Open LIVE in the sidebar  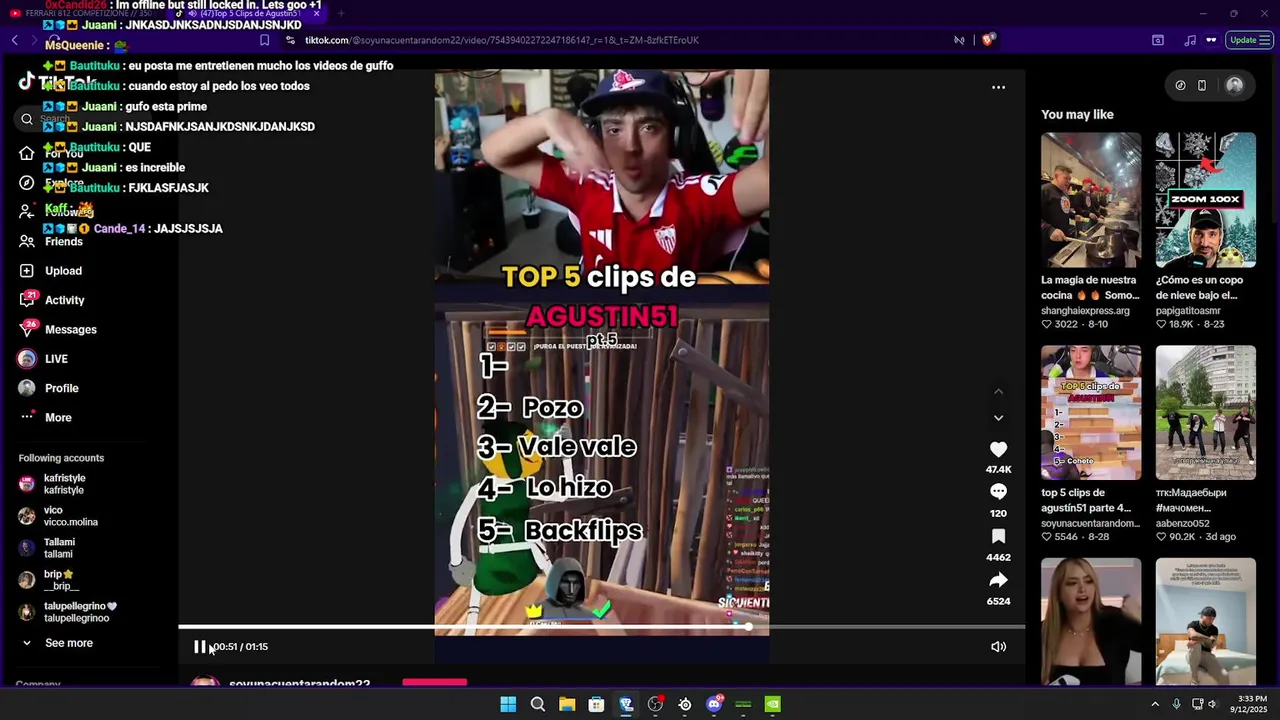click(x=56, y=359)
